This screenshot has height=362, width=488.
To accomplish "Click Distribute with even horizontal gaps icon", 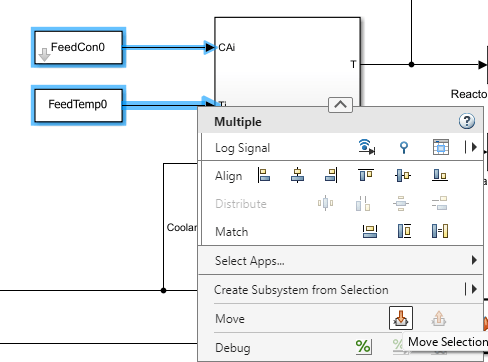I will point(363,203).
